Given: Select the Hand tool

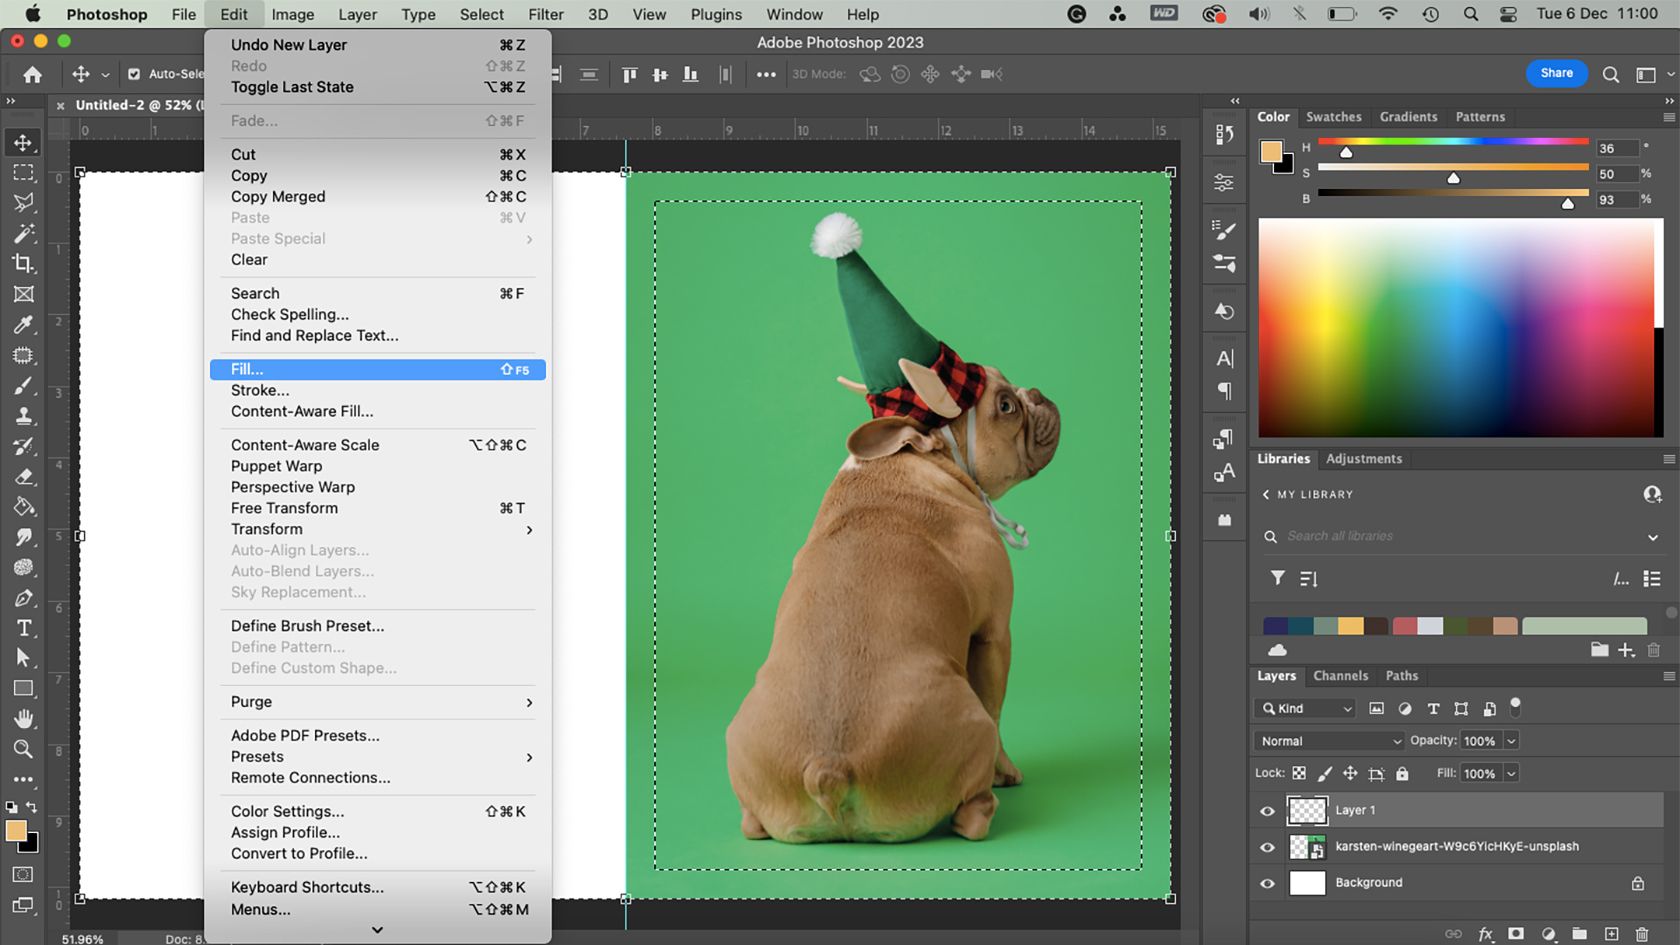Looking at the screenshot, I should 23,718.
